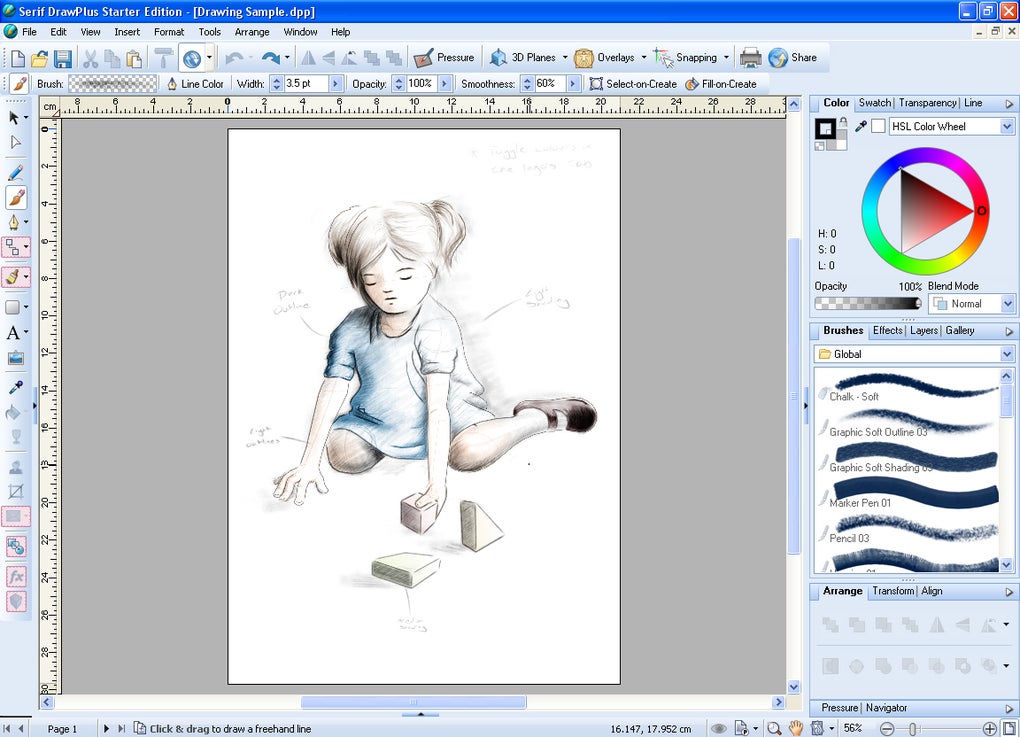The height and width of the screenshot is (737, 1020).
Task: Save the drawing with the floppy disk icon
Action: click(62, 59)
